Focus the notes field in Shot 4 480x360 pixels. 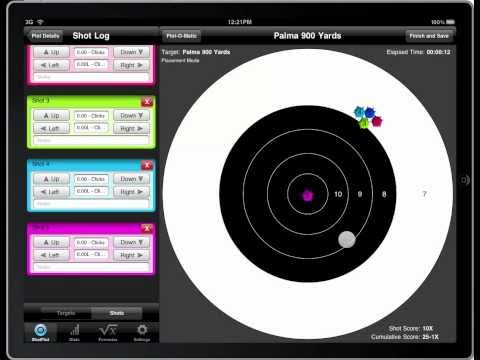pos(91,204)
